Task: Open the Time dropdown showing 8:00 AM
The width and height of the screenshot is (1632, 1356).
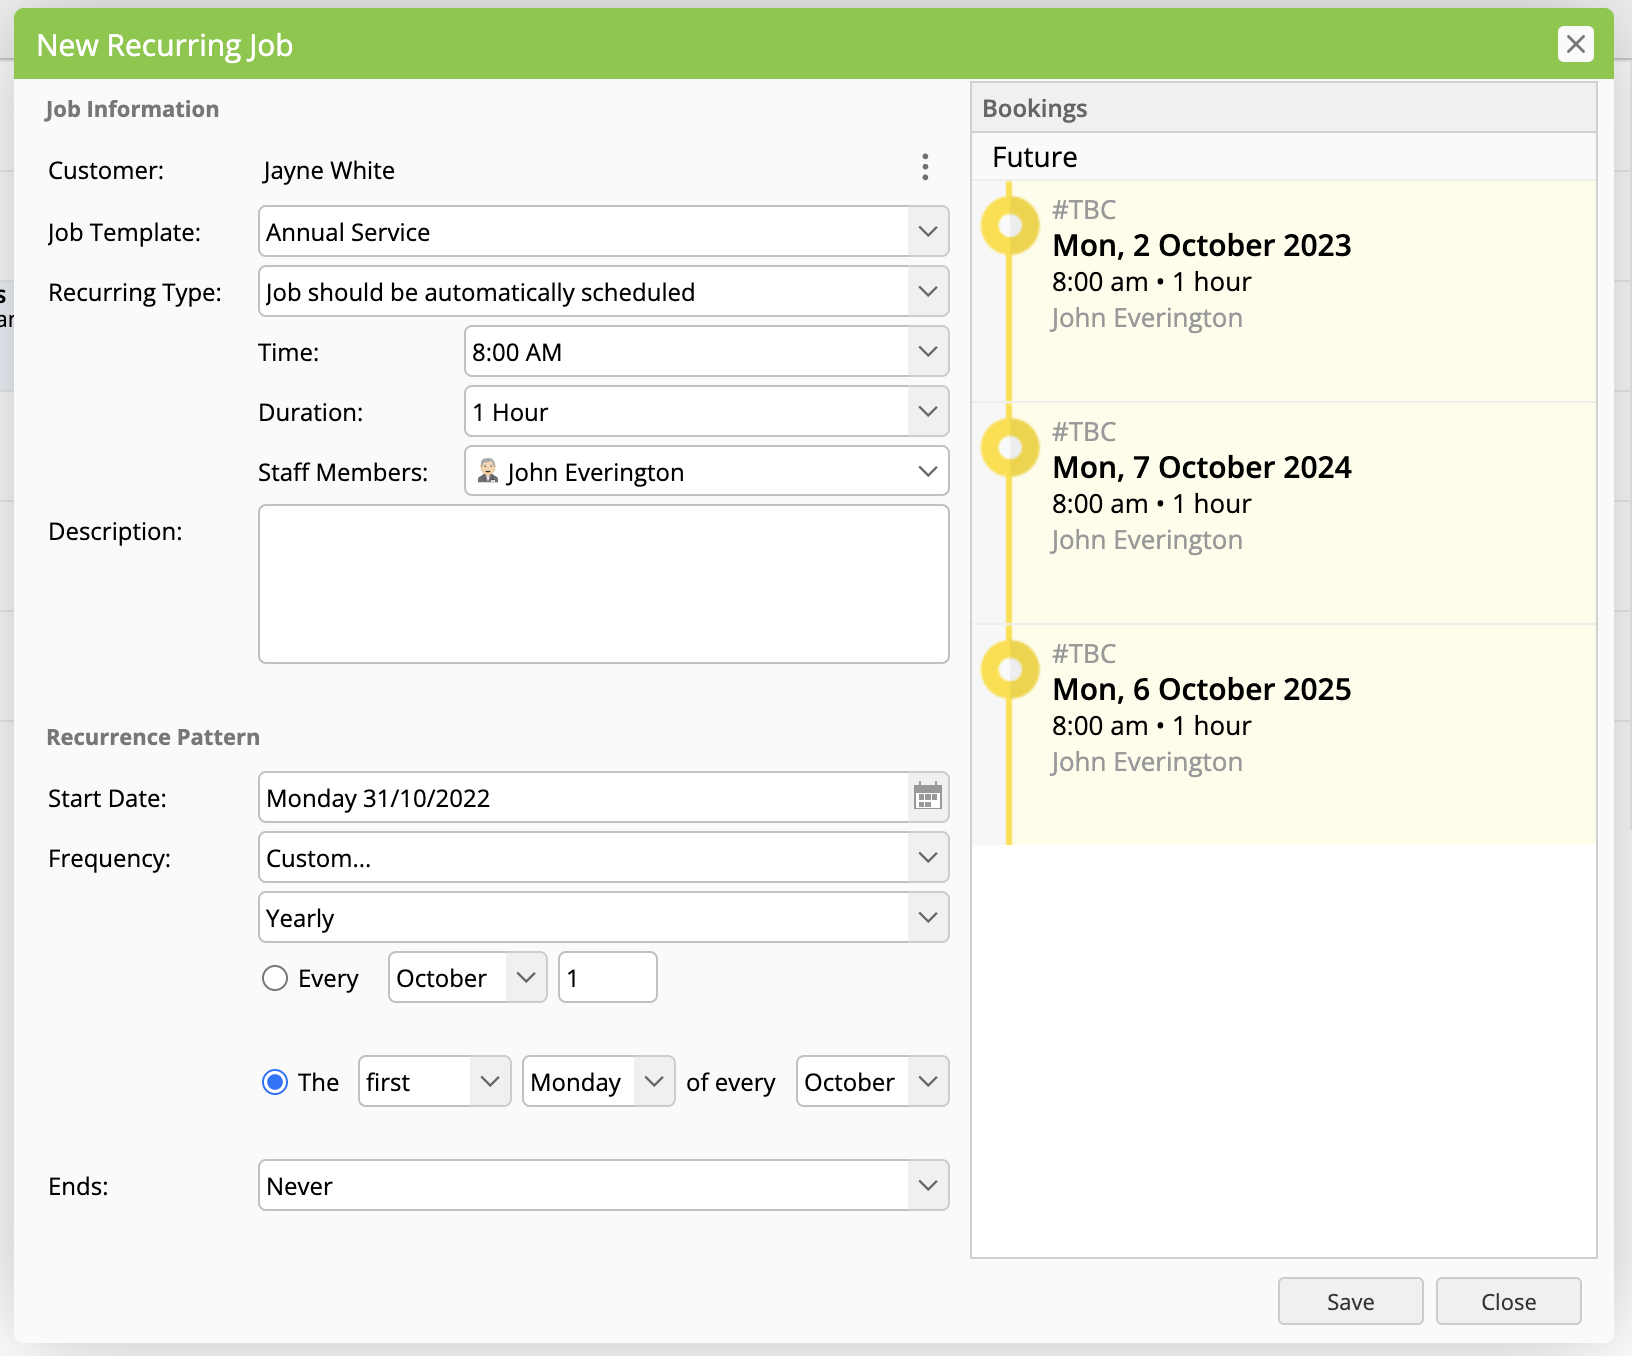Action: 706,352
